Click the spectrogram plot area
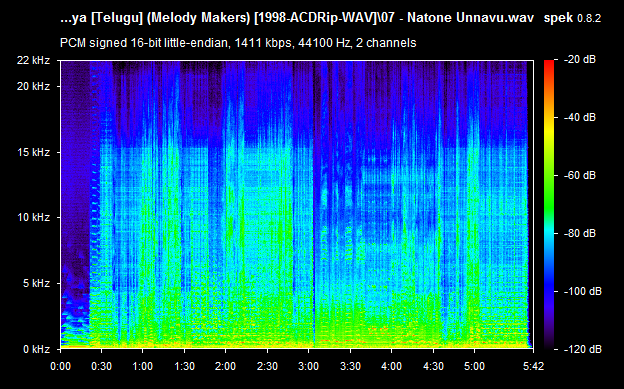Viewport: 624px width, 389px height. pos(297,205)
